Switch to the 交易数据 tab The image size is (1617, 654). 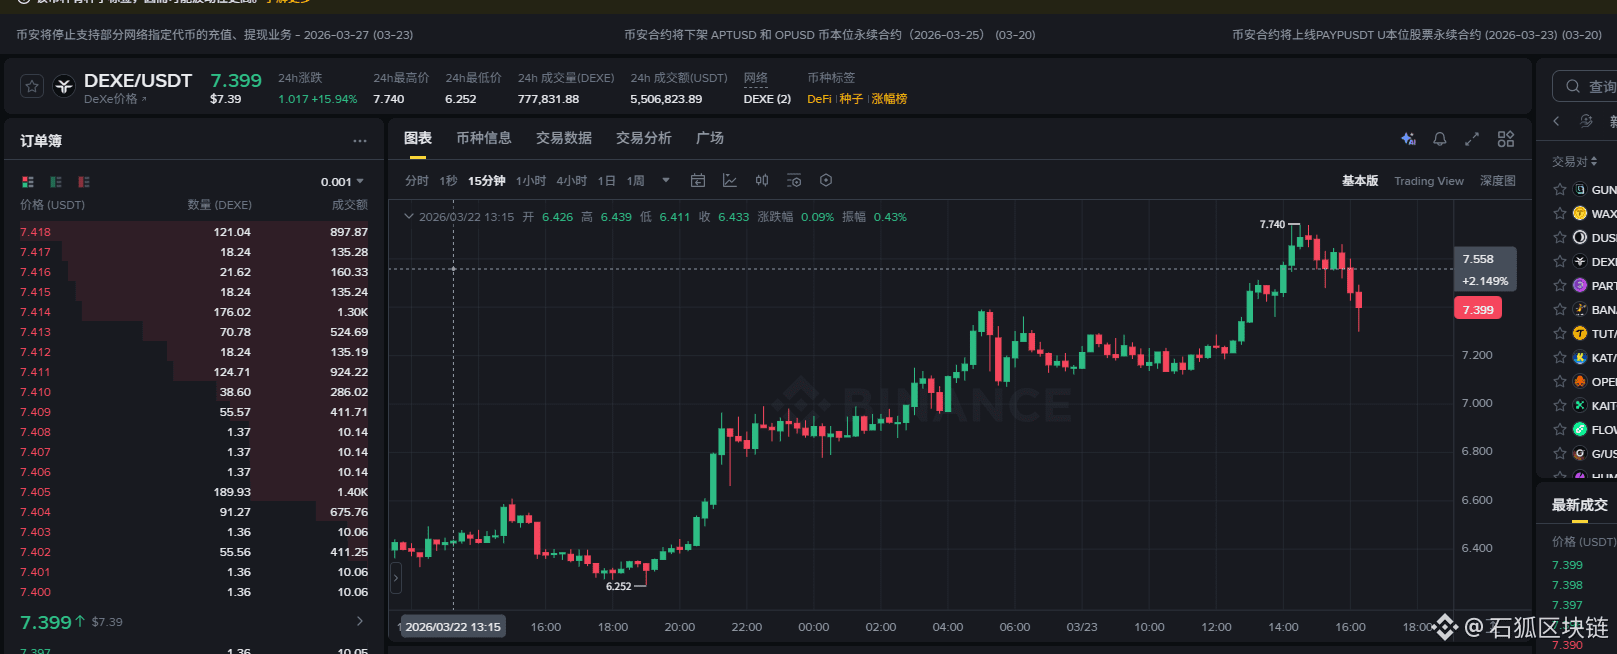point(564,138)
